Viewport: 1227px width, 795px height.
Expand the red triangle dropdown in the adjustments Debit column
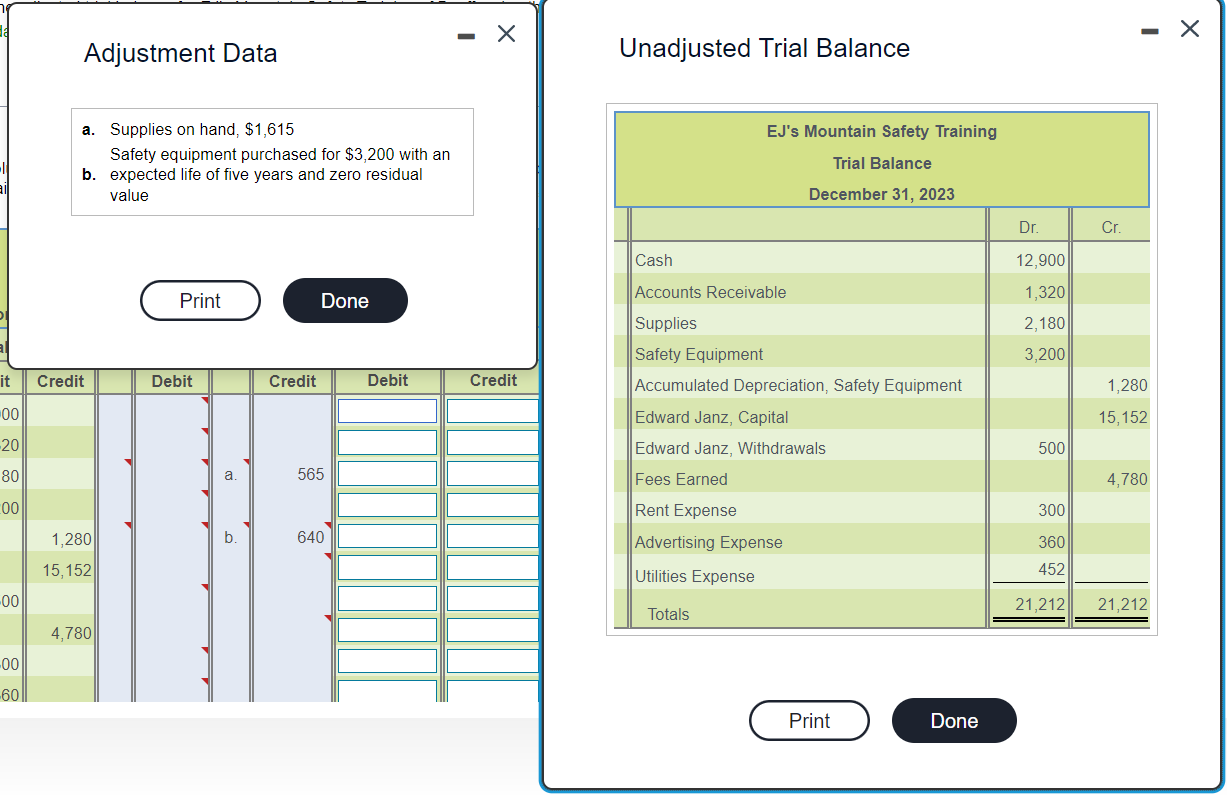pos(205,397)
